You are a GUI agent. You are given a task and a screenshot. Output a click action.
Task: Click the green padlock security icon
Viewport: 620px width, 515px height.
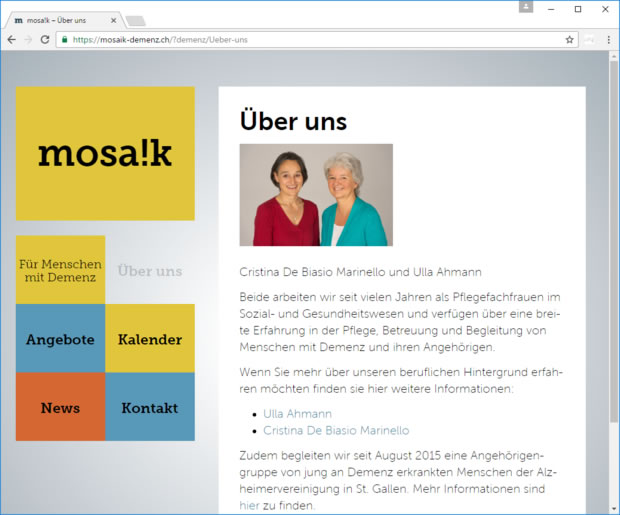pyautogui.click(x=64, y=40)
